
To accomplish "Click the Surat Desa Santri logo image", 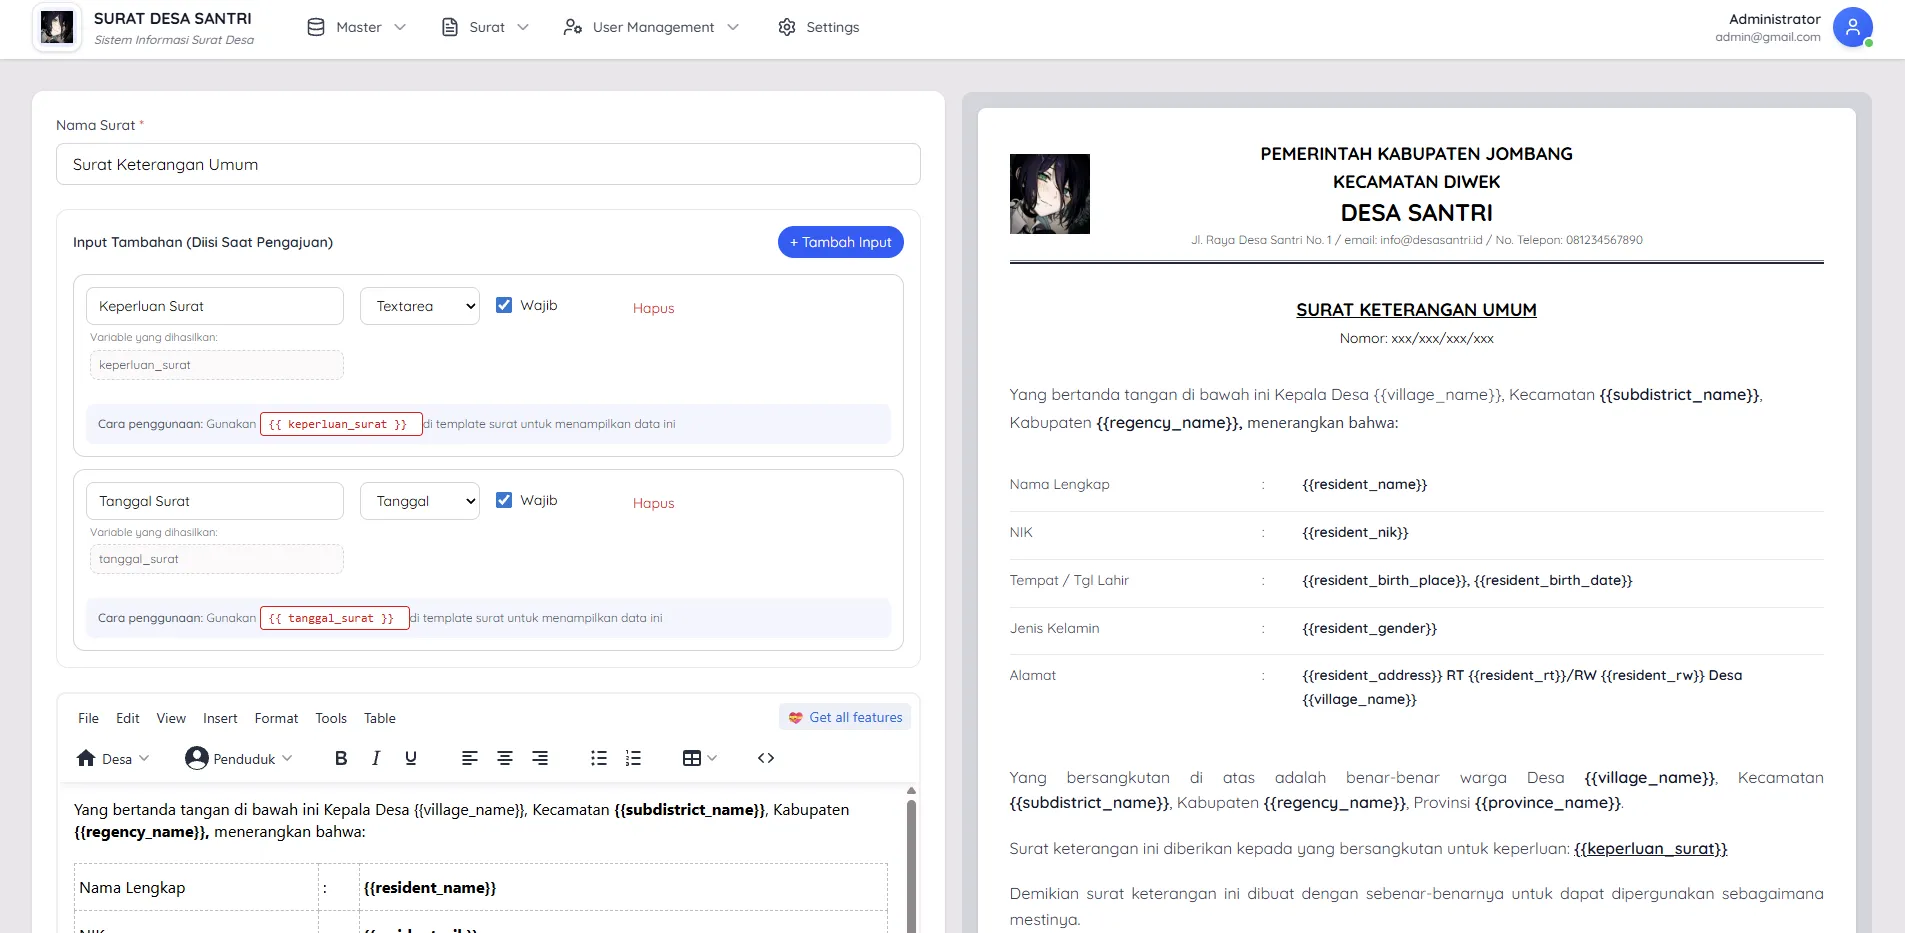I will tap(57, 27).
